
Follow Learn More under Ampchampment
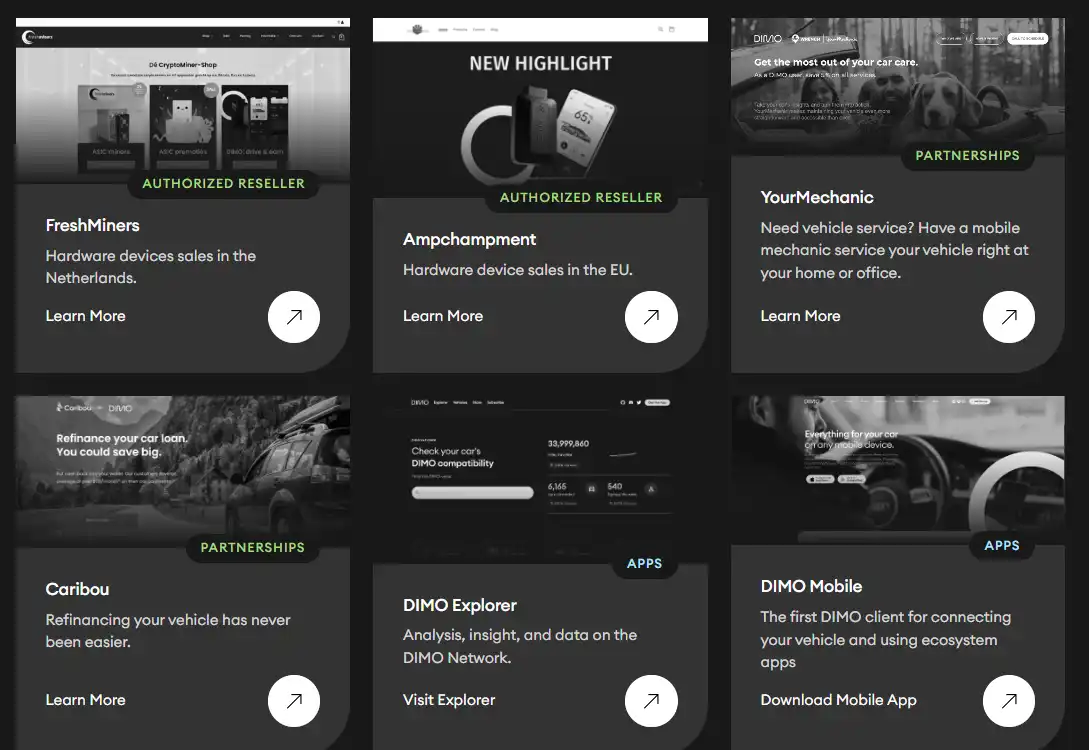pos(443,316)
